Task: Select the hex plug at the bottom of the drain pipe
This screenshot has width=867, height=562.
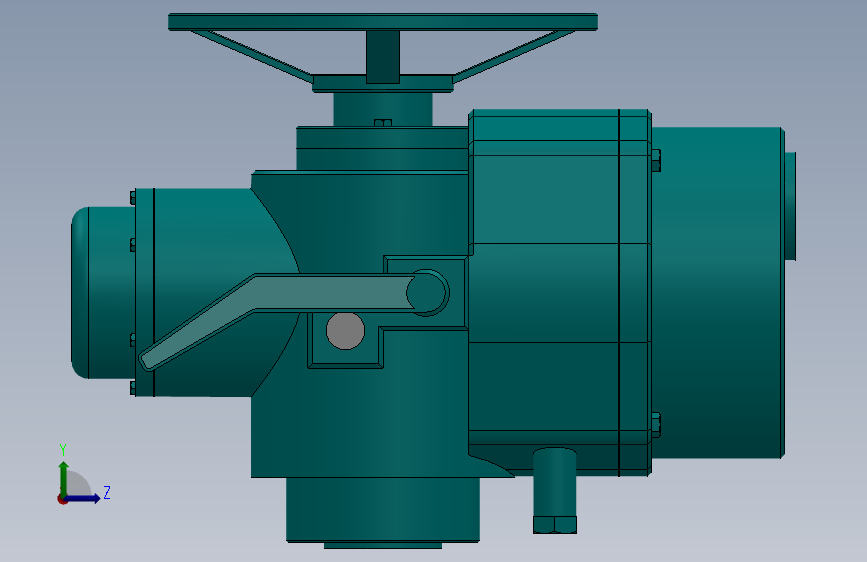Action: pos(555,524)
